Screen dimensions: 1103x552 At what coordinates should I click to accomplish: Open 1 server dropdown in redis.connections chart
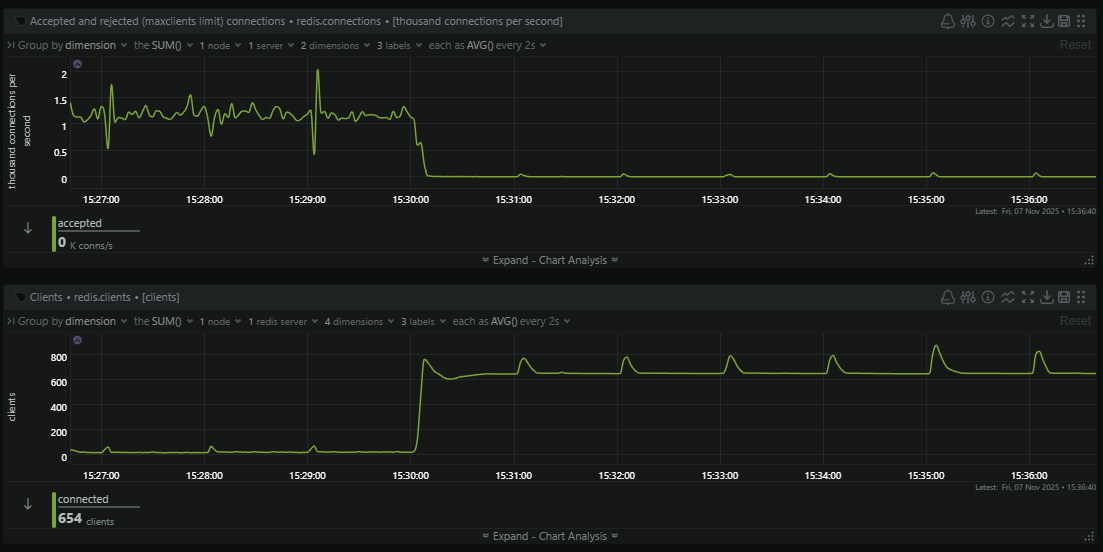pos(270,45)
